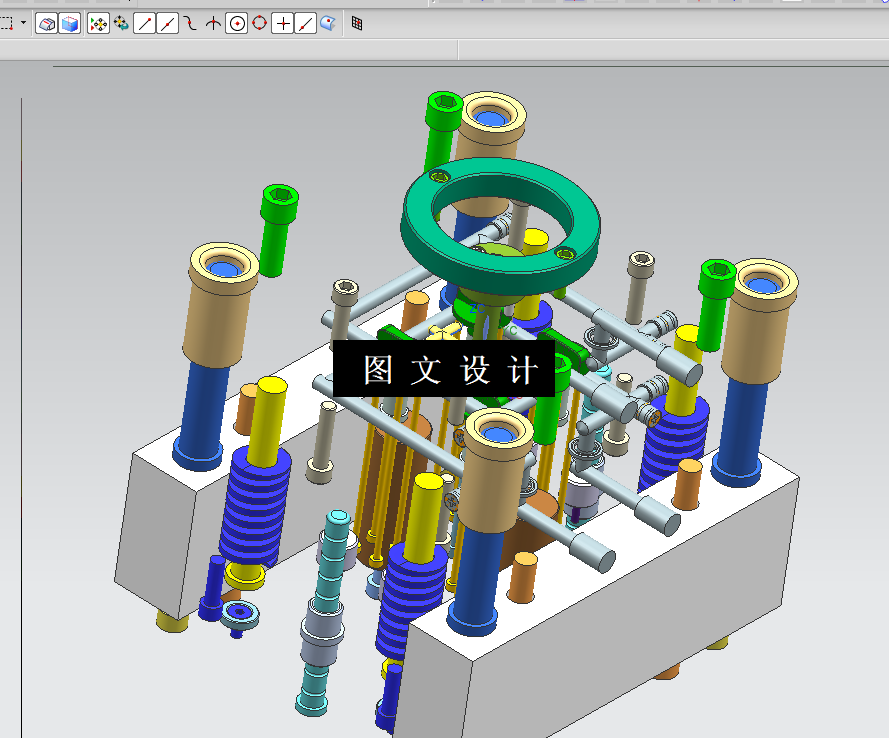This screenshot has height=738, width=889.
Task: Toggle the Arc Center snap icon
Action: pos(236,24)
